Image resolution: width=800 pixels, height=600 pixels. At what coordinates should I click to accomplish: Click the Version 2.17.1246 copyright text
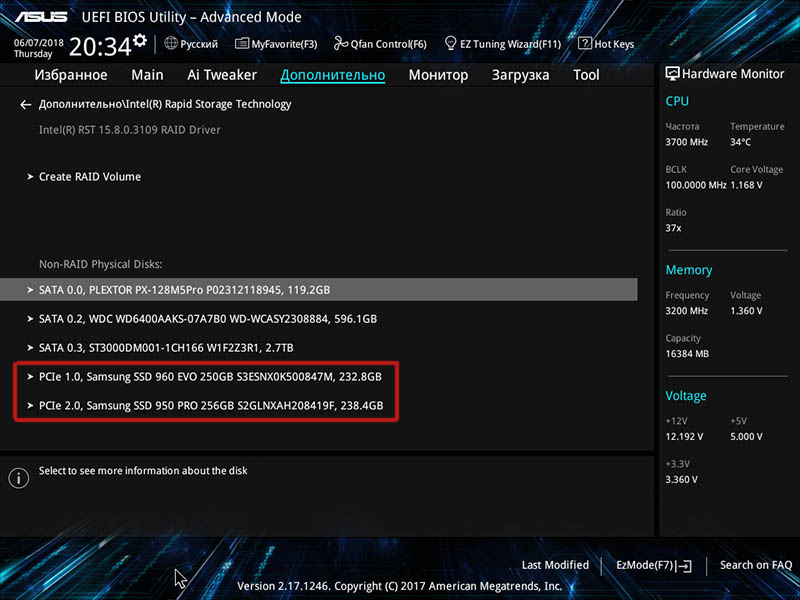tap(399, 586)
